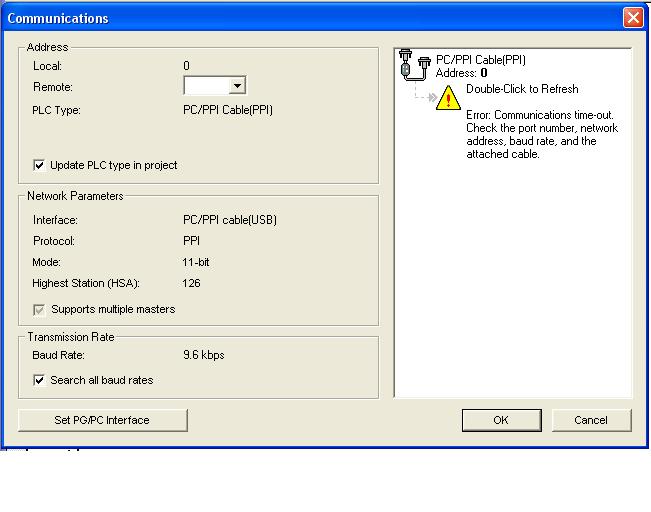651x512 pixels.
Task: Open the Remote address dropdown arrow
Action: click(237, 87)
